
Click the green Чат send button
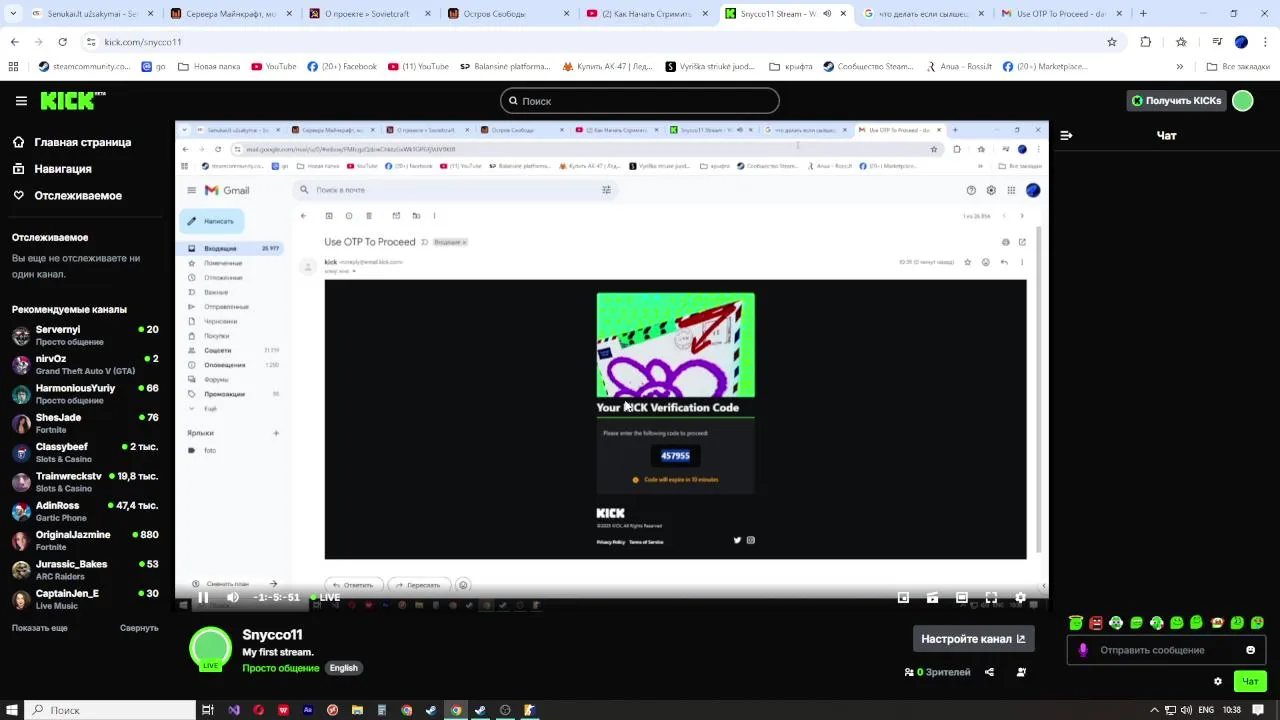click(1250, 681)
